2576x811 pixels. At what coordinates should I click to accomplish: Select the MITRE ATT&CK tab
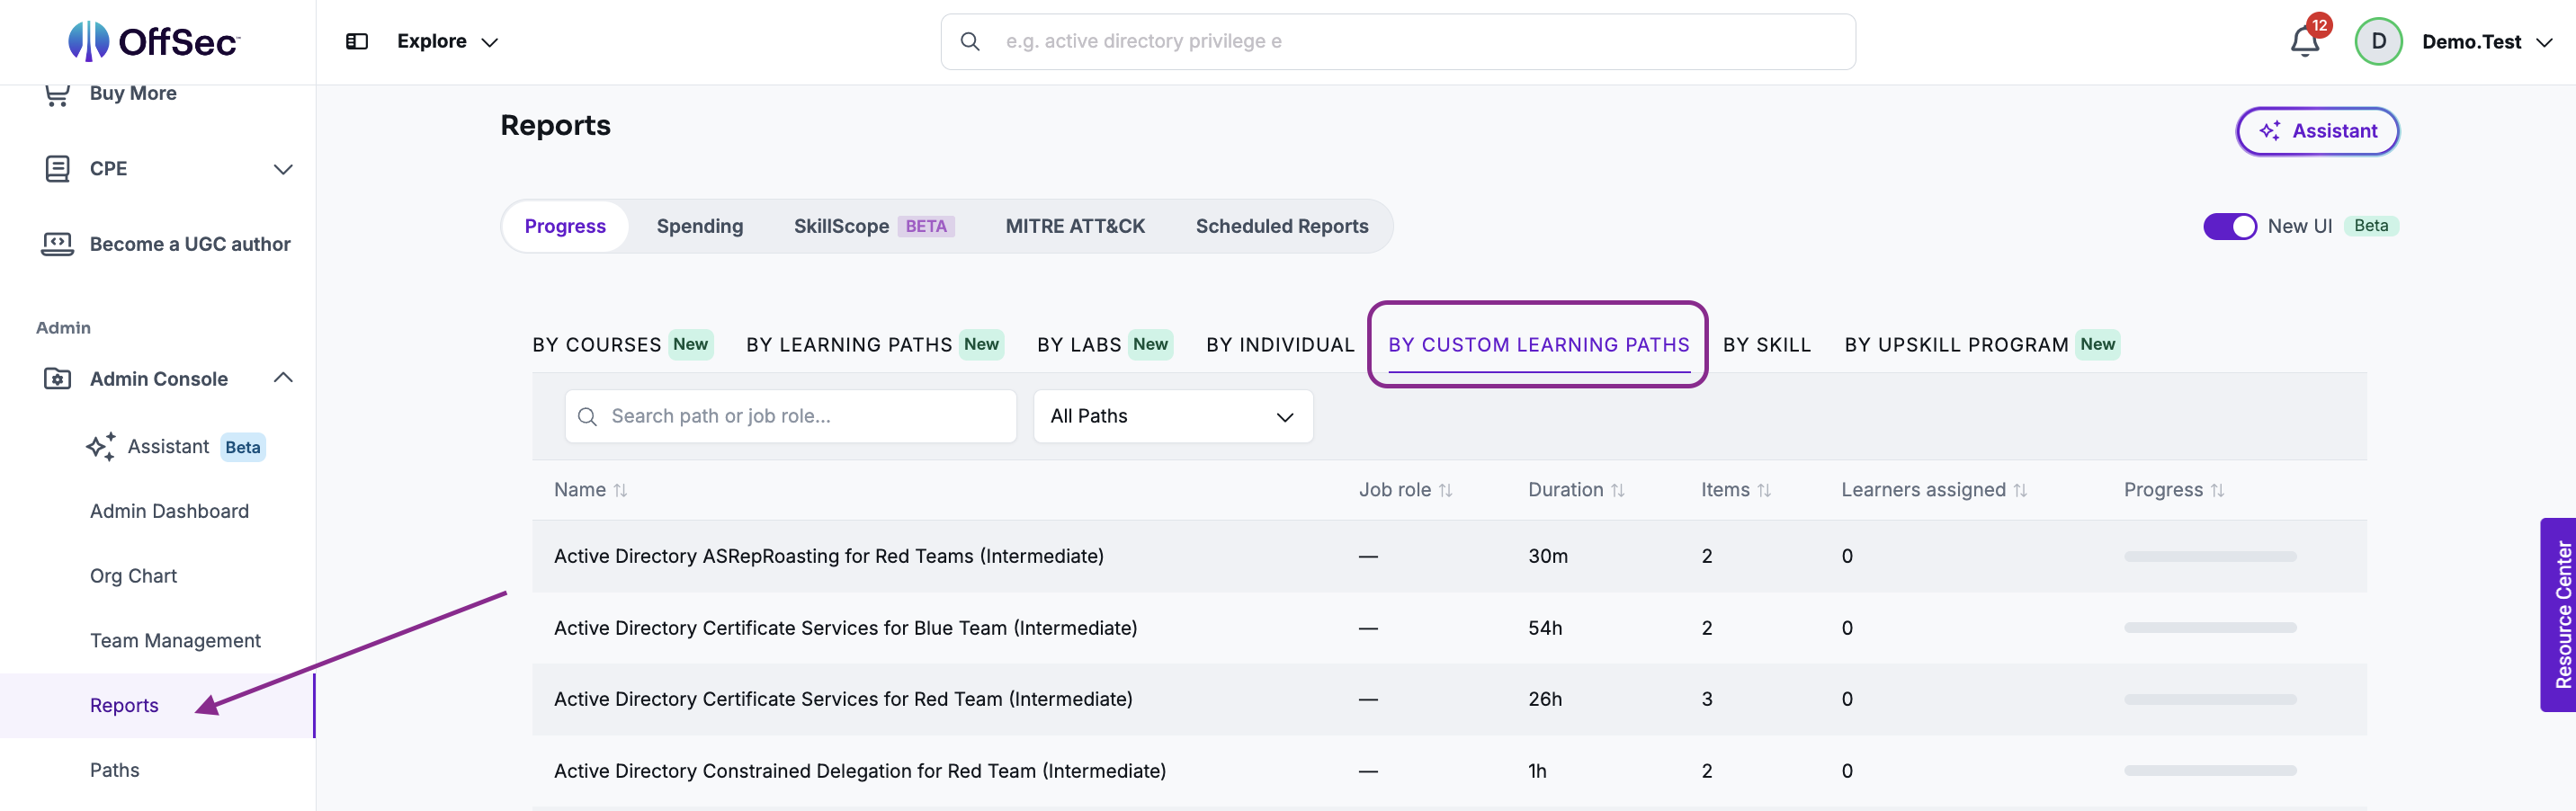coord(1074,226)
